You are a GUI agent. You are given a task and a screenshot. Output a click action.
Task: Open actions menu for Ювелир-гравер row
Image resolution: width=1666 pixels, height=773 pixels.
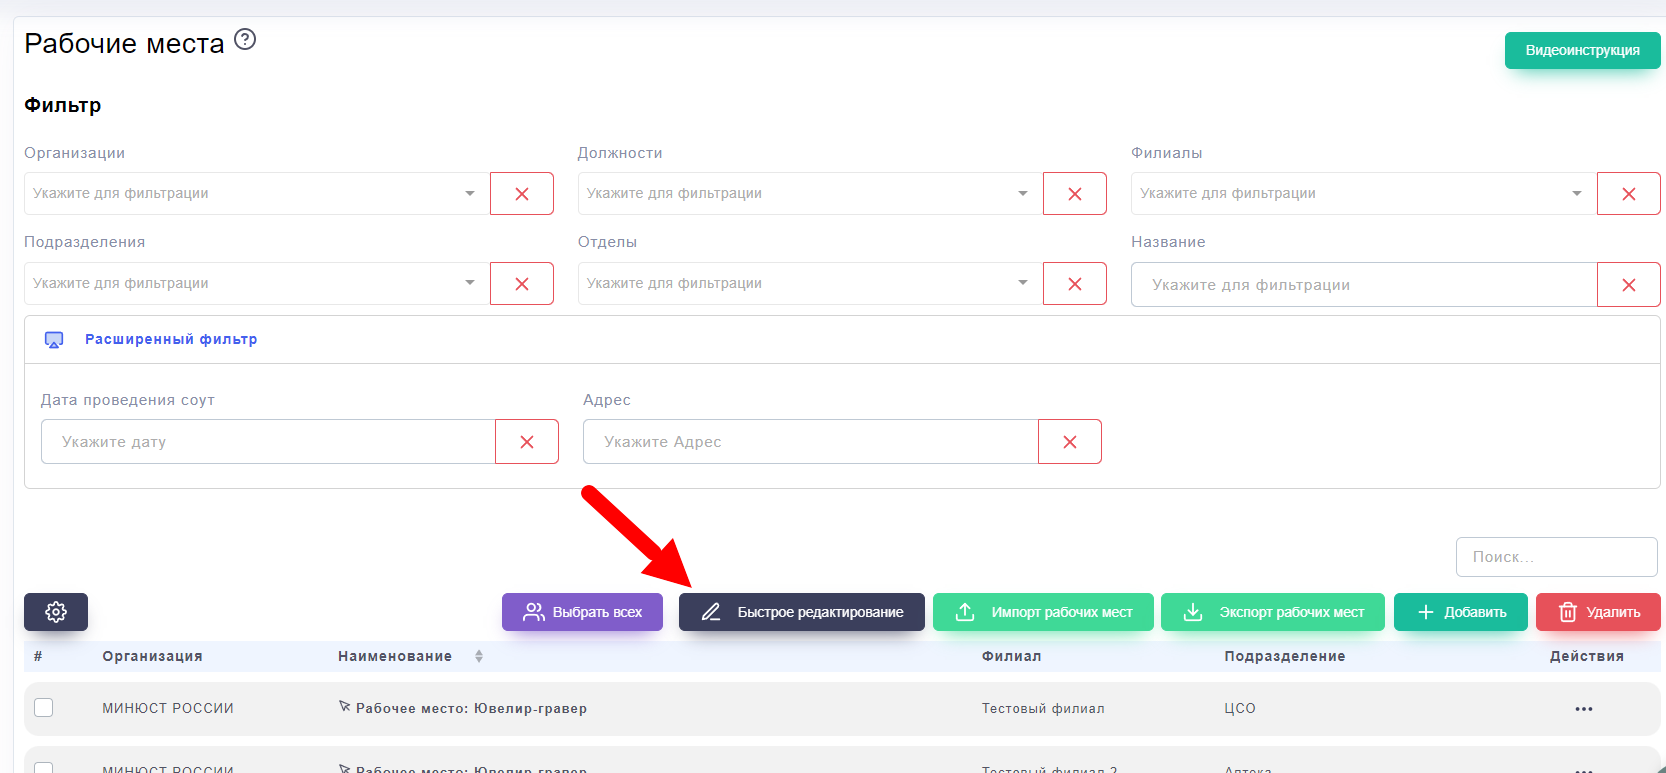click(1583, 709)
